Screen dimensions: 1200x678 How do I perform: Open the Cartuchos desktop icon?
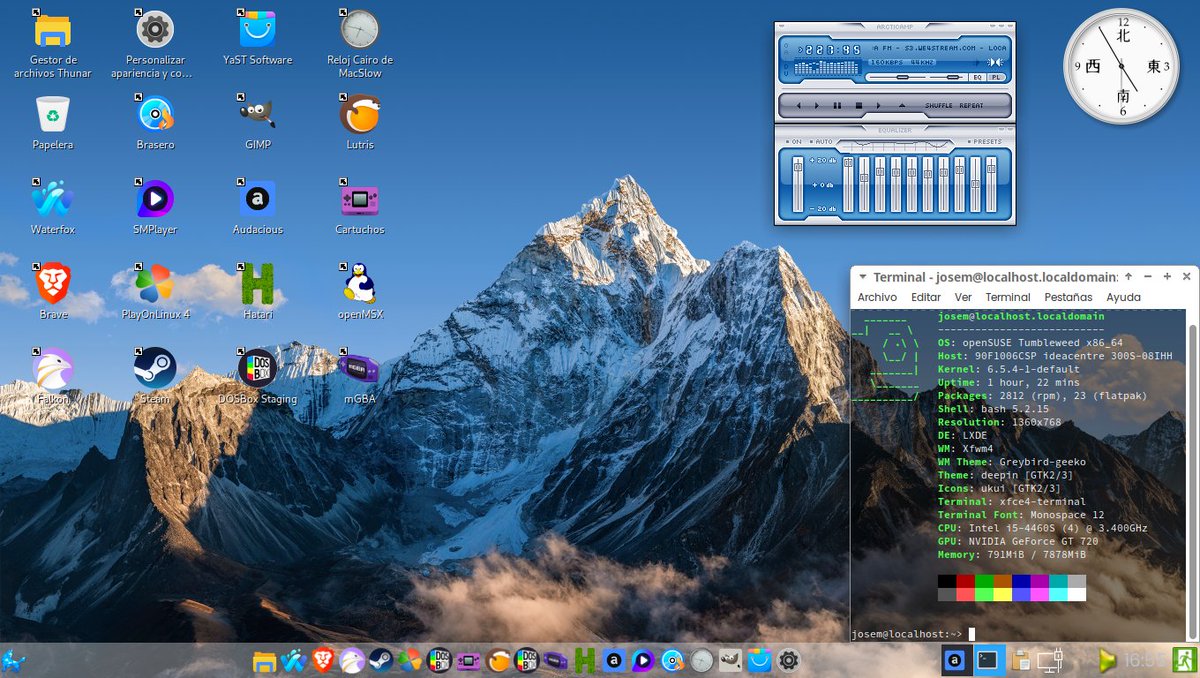click(x=360, y=207)
